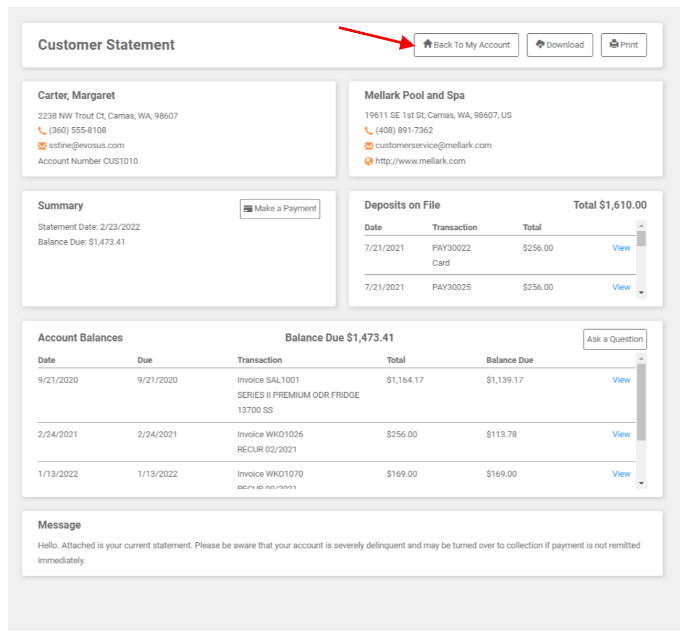Viewport: 688px width, 639px height.
Task: Click the Deposits on File scroll up arrow
Action: pyautogui.click(x=641, y=226)
